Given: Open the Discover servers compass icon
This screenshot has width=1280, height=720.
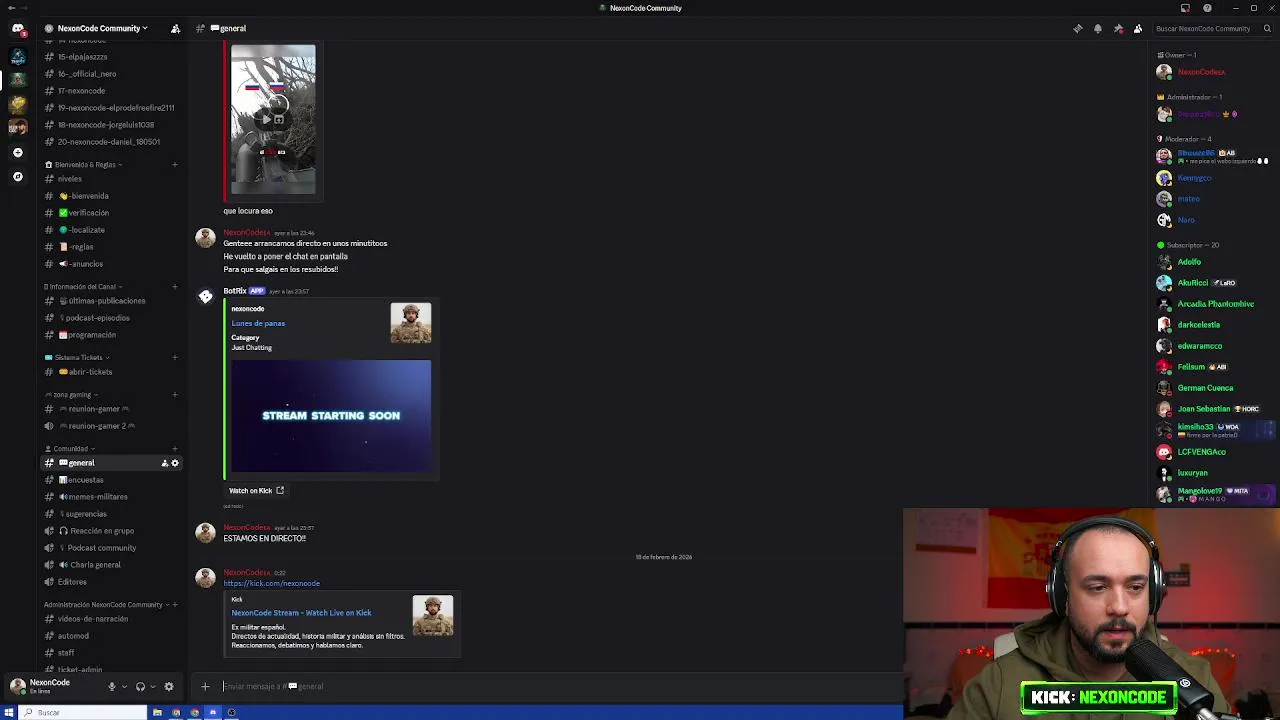Looking at the screenshot, I should [17, 177].
